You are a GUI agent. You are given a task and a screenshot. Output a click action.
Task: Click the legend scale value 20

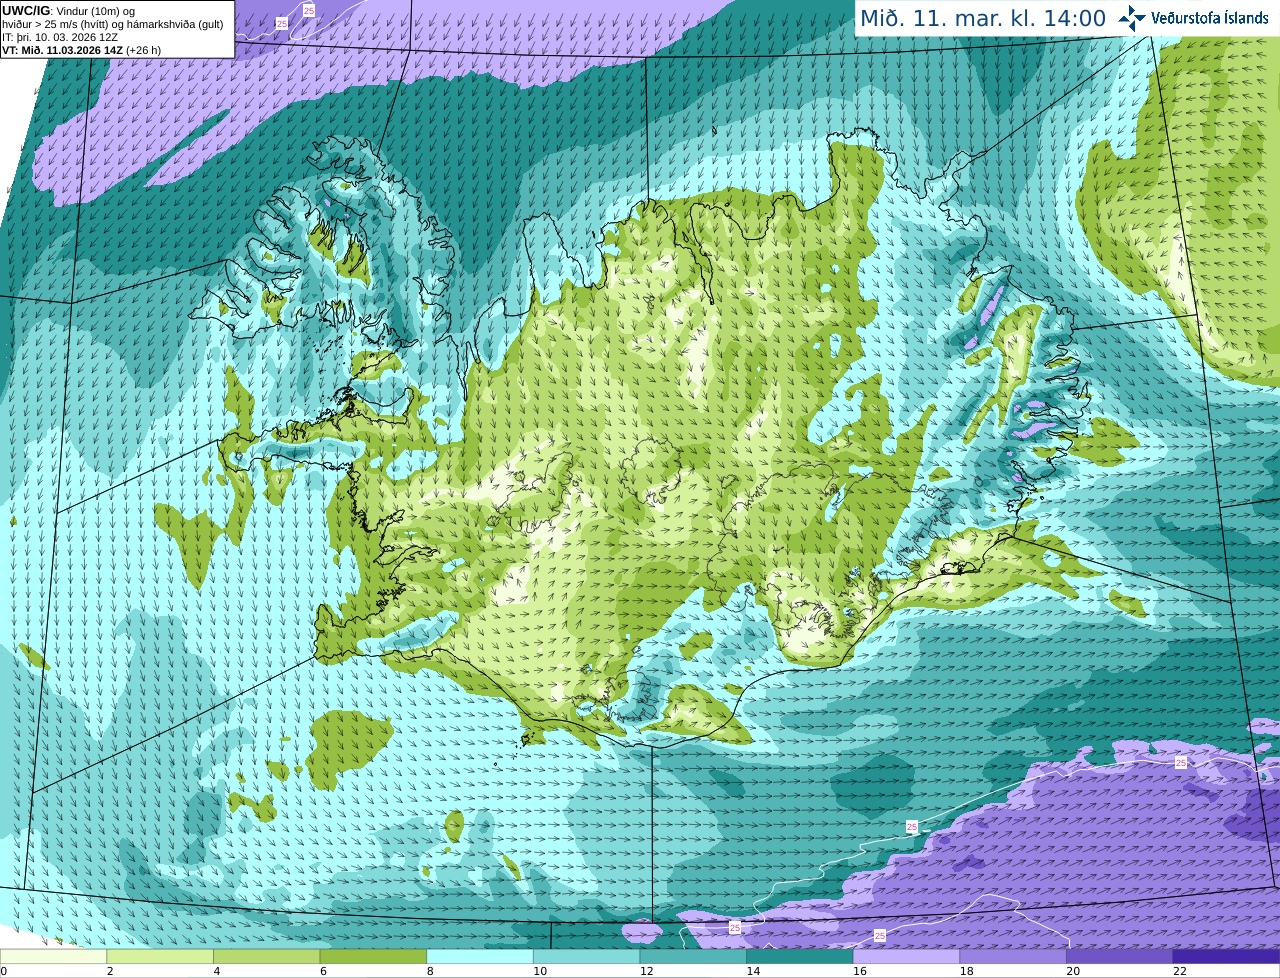pos(1073,971)
